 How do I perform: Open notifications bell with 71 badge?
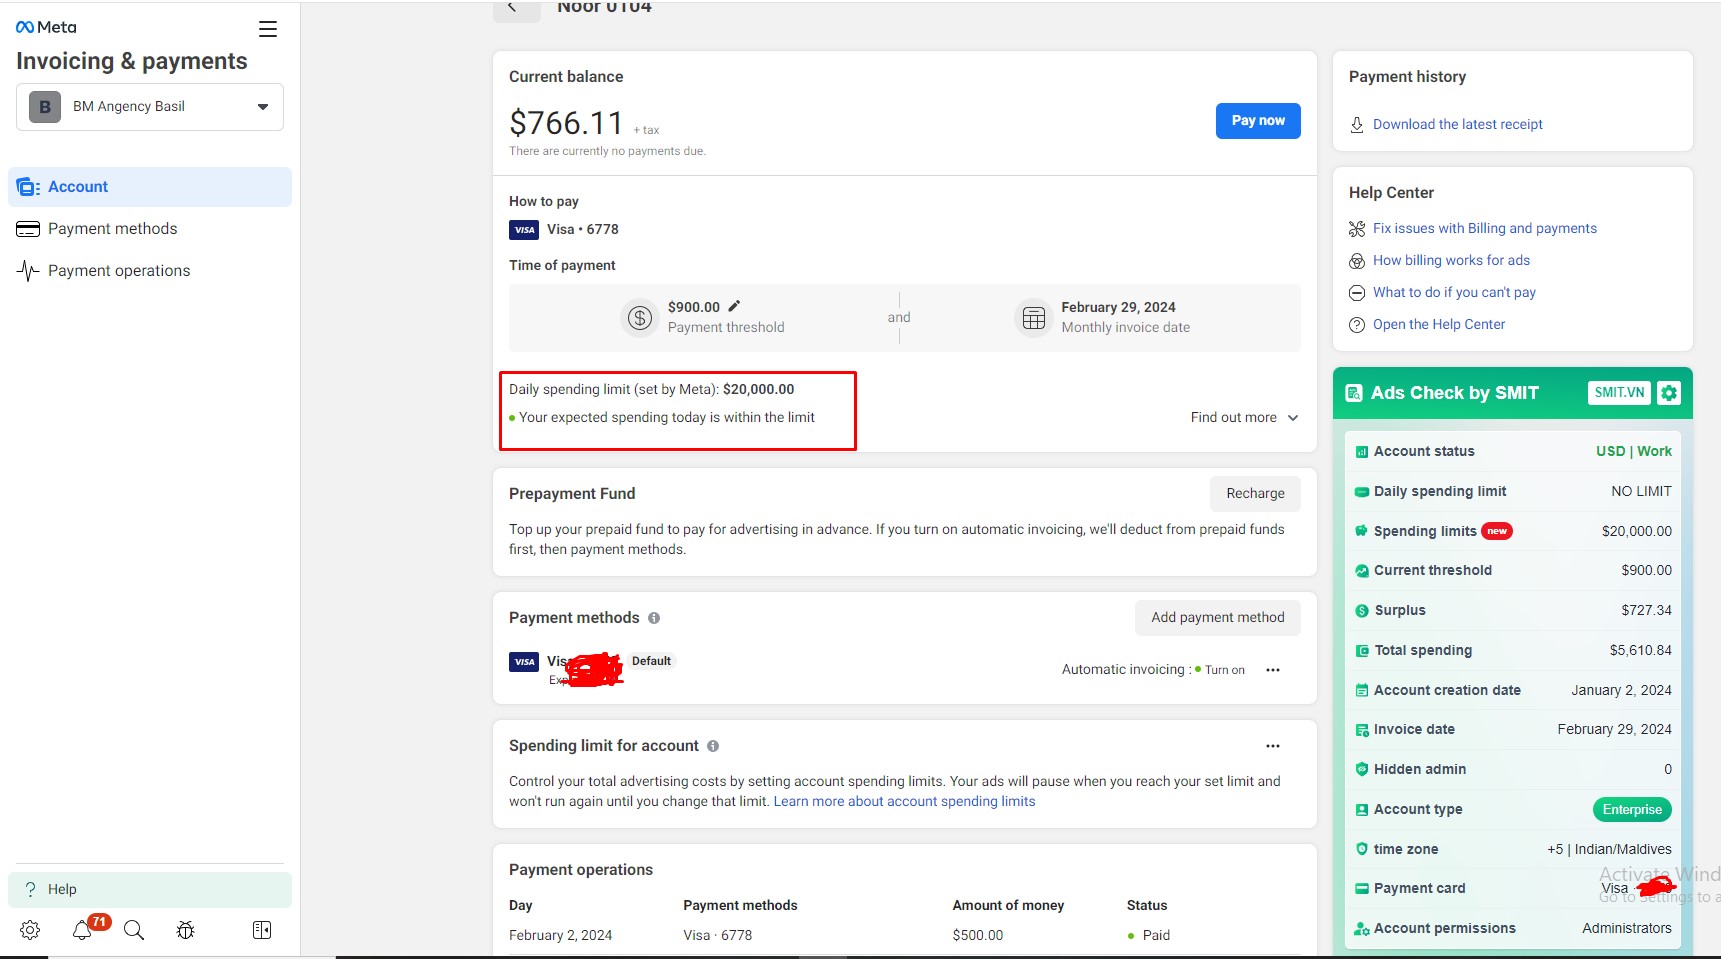(x=83, y=930)
